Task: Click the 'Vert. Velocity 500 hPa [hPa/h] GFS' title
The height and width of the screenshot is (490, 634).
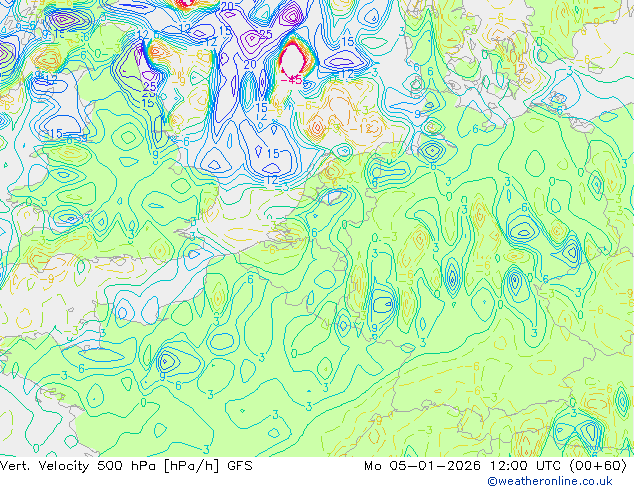Action: (x=126, y=466)
